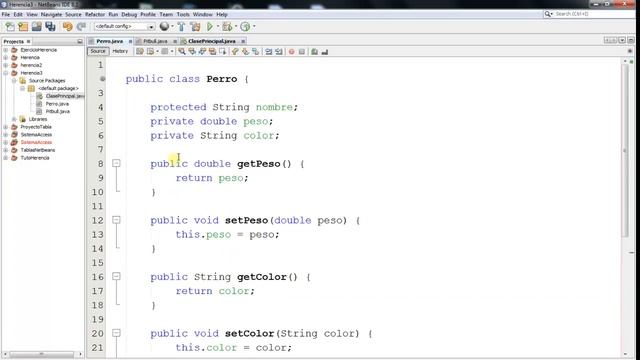Click the Stop Macro Recording icon
Screen dimensions: 640x360
[x=302, y=52]
